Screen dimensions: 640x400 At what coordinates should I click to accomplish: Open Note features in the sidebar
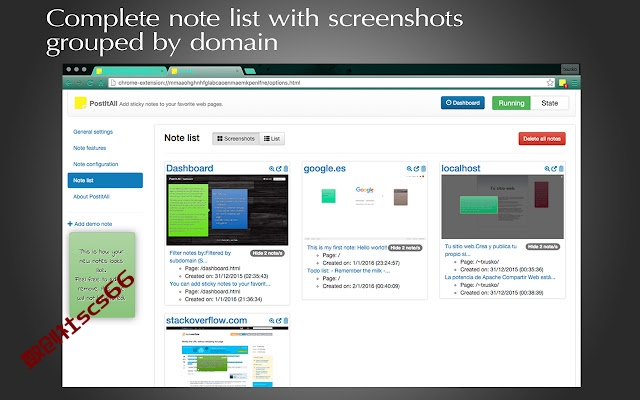[x=89, y=148]
